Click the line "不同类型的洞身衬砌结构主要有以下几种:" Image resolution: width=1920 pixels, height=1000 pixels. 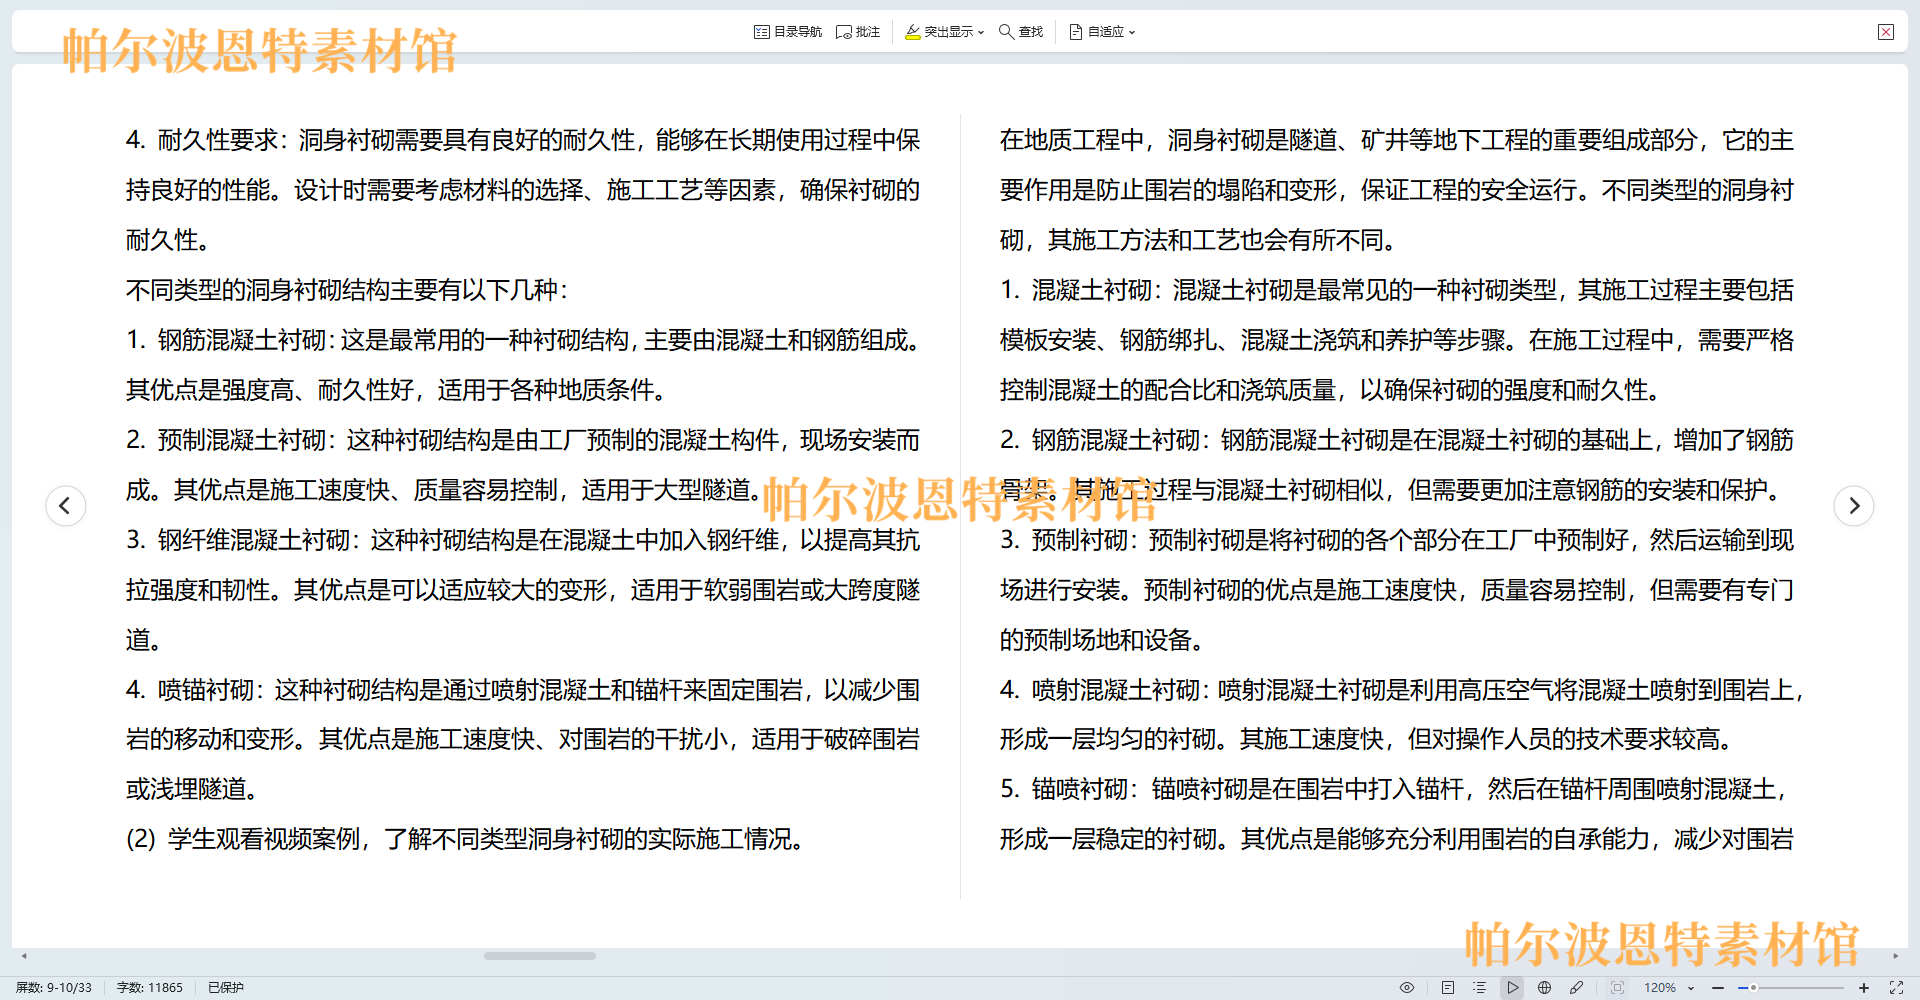[x=347, y=290]
